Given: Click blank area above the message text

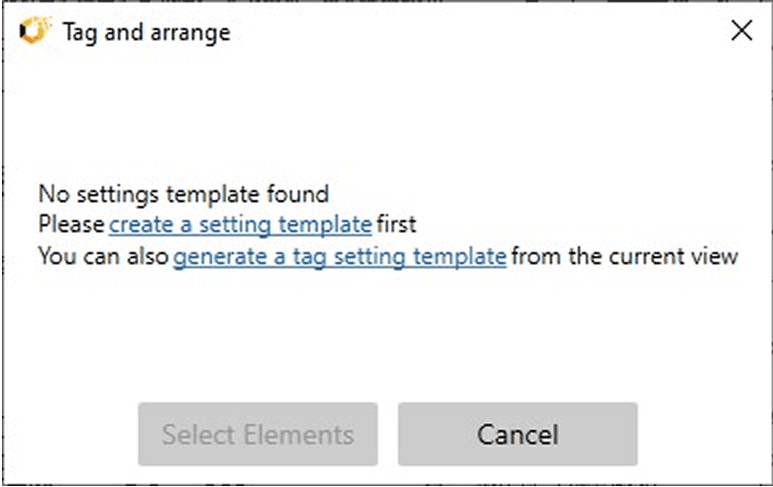Looking at the screenshot, I should (386, 120).
